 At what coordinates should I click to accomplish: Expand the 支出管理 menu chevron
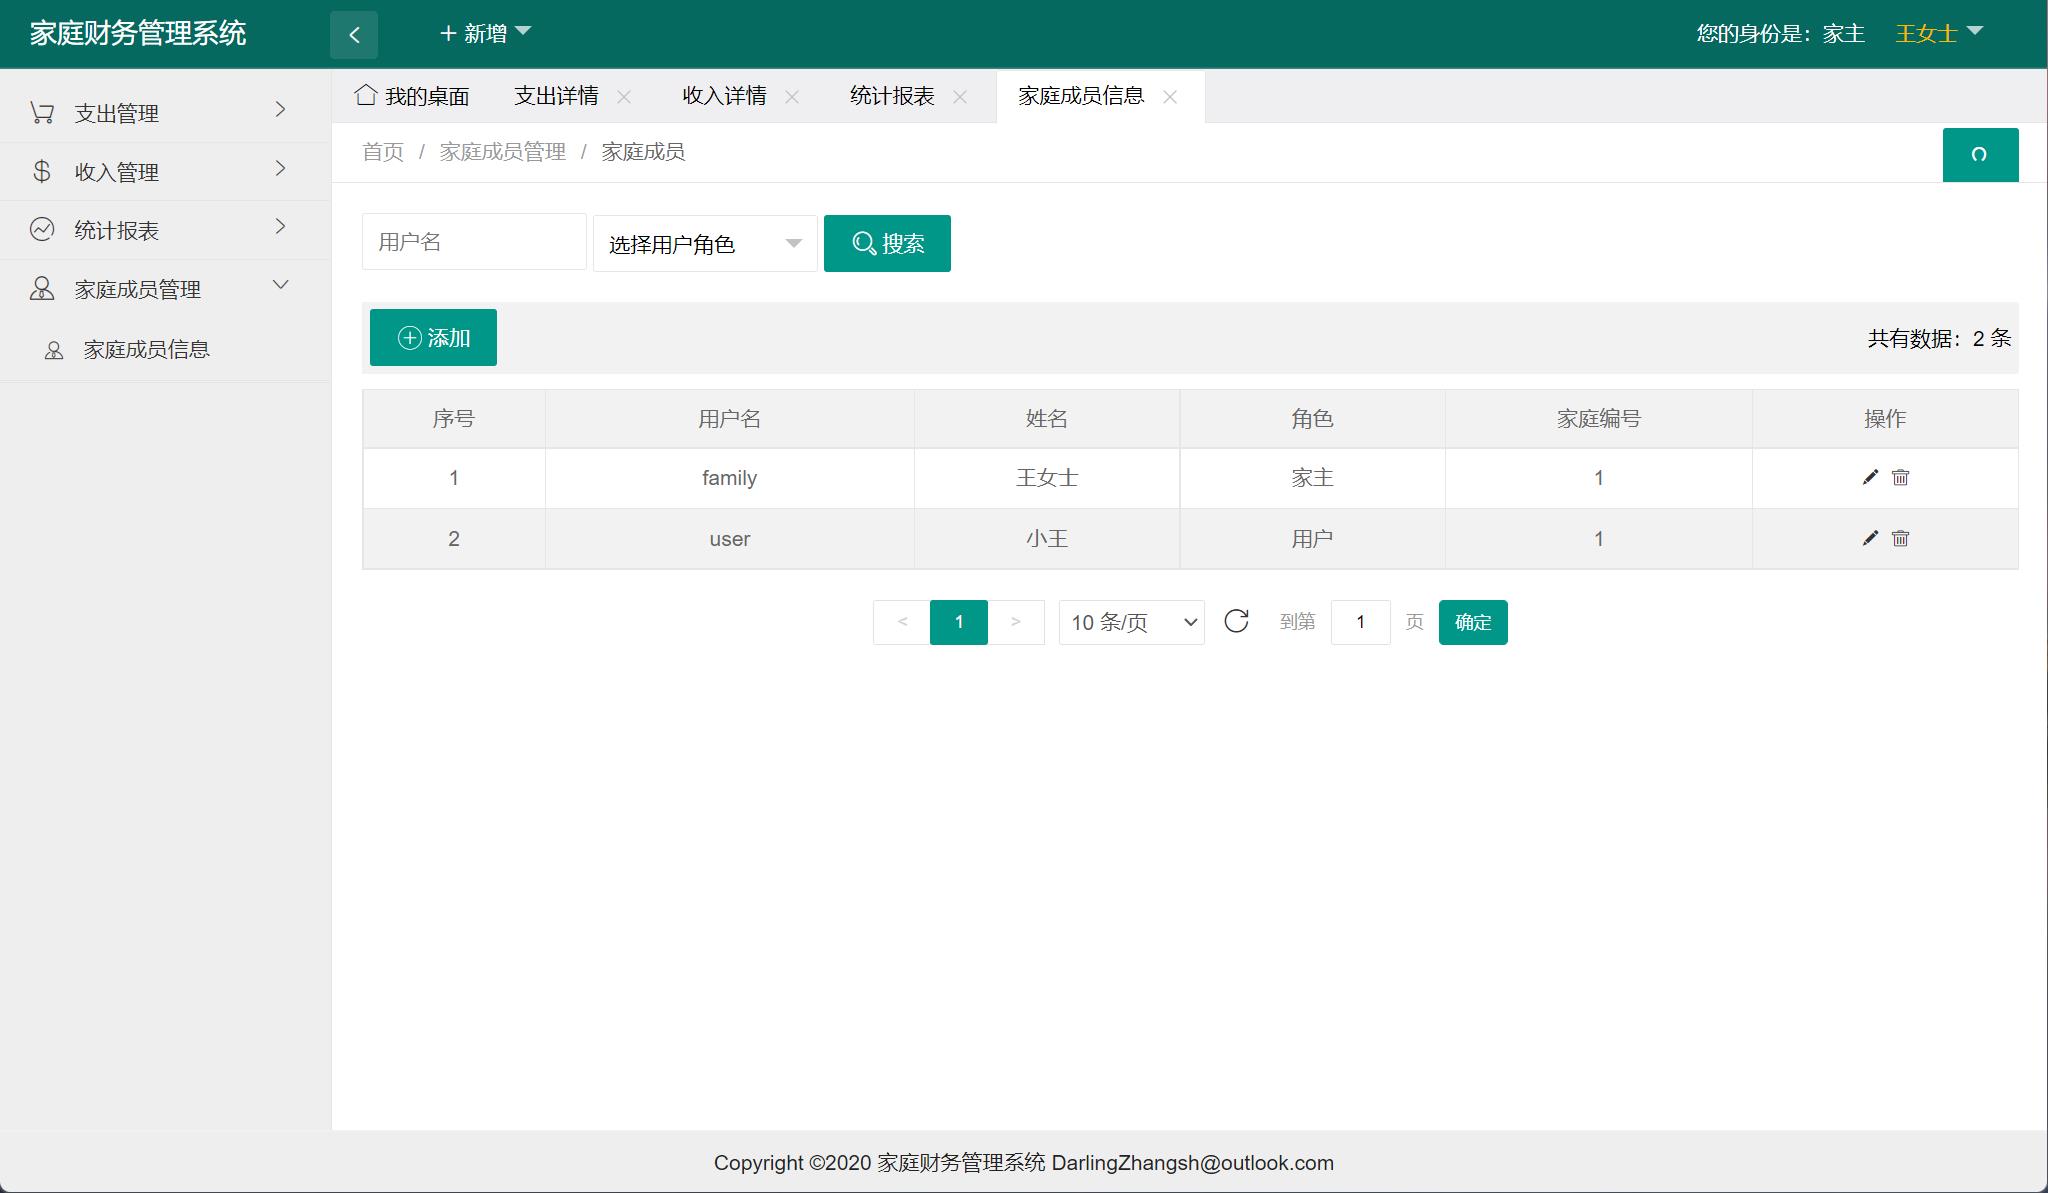pos(281,112)
